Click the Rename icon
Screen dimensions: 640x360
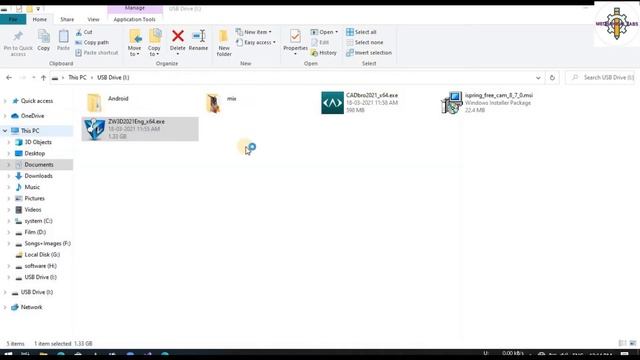(198, 36)
